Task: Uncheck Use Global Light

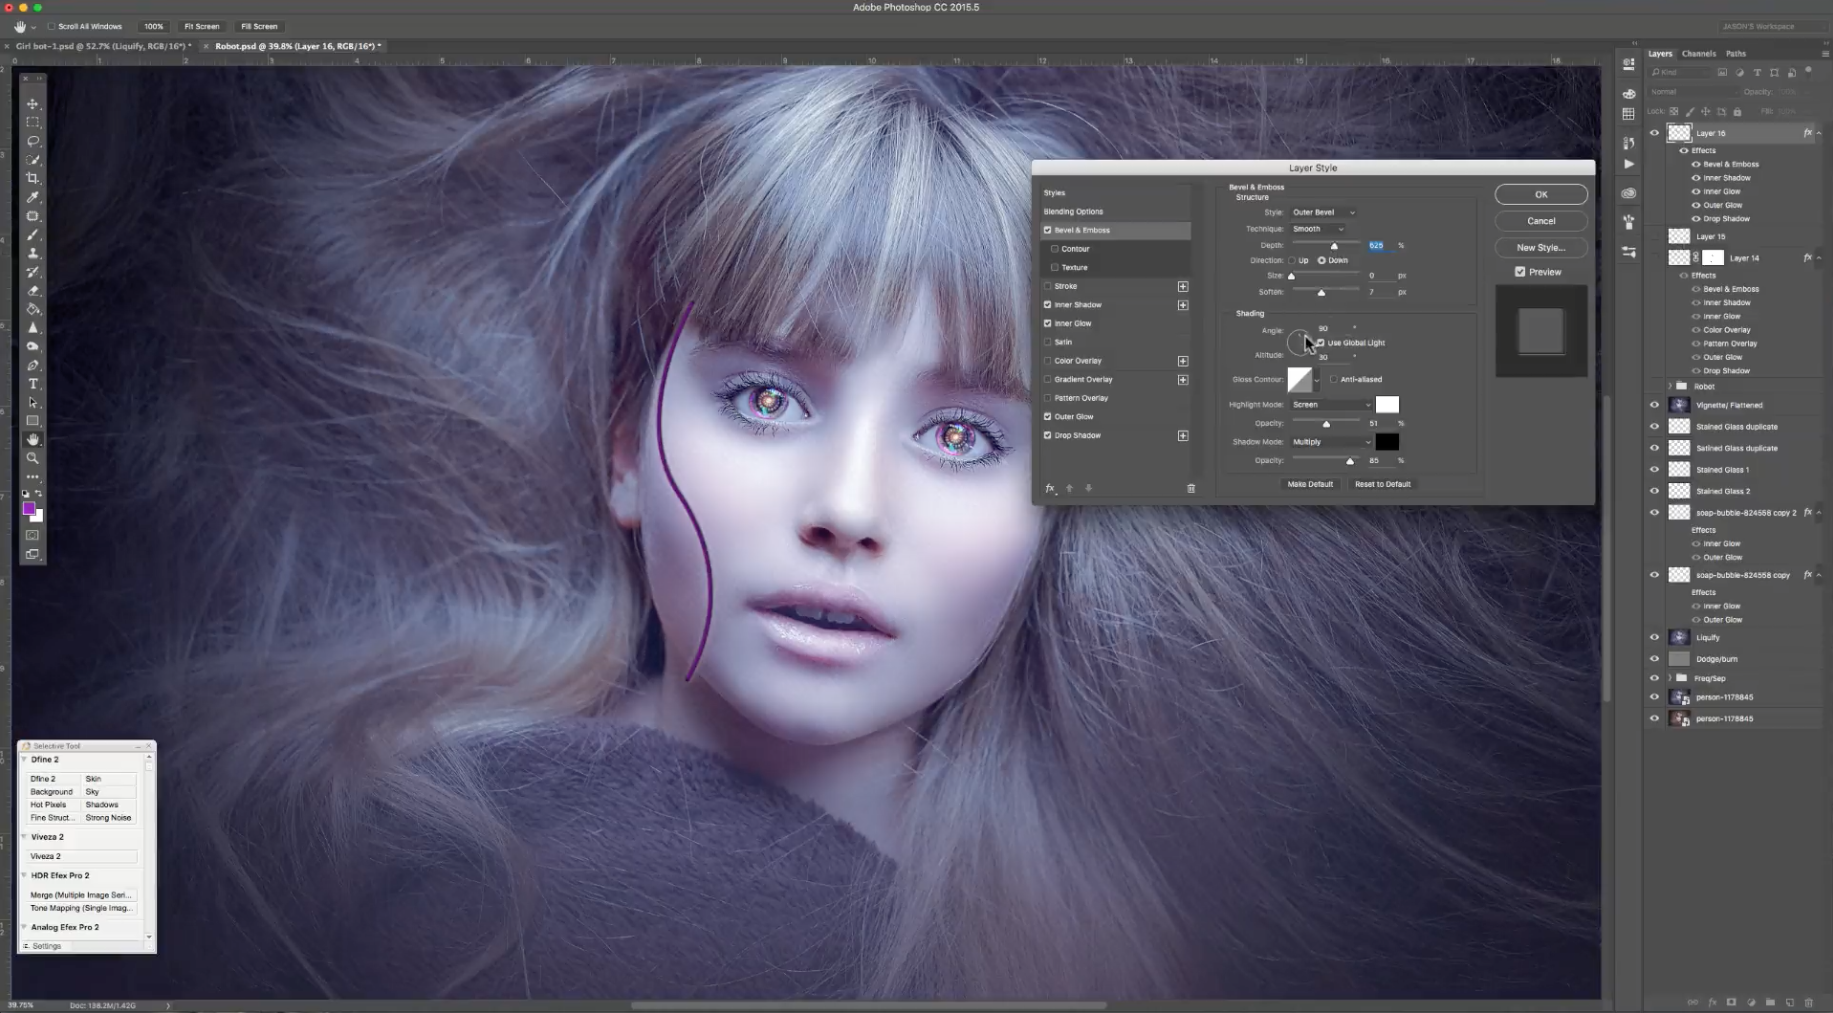Action: (1320, 342)
